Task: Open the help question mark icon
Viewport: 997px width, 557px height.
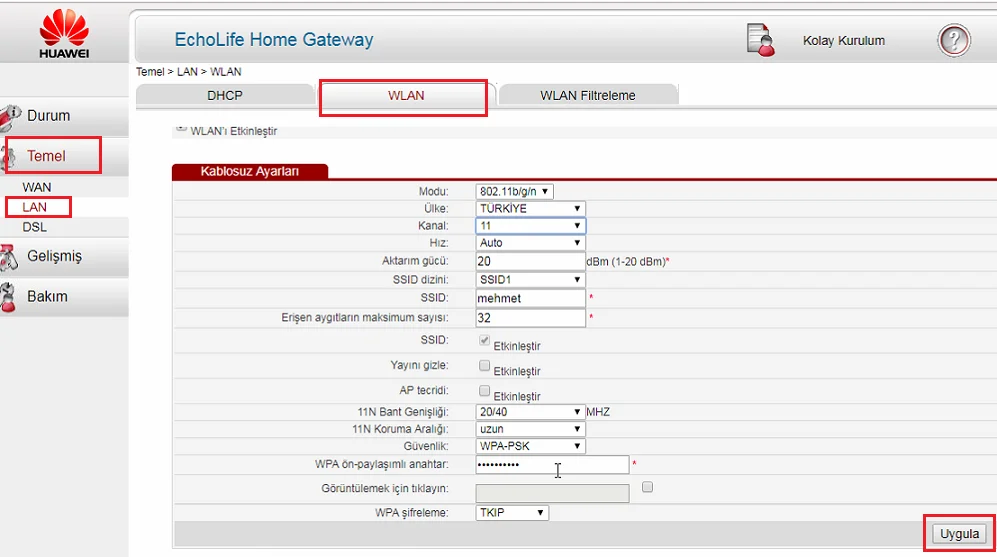Action: tap(954, 41)
